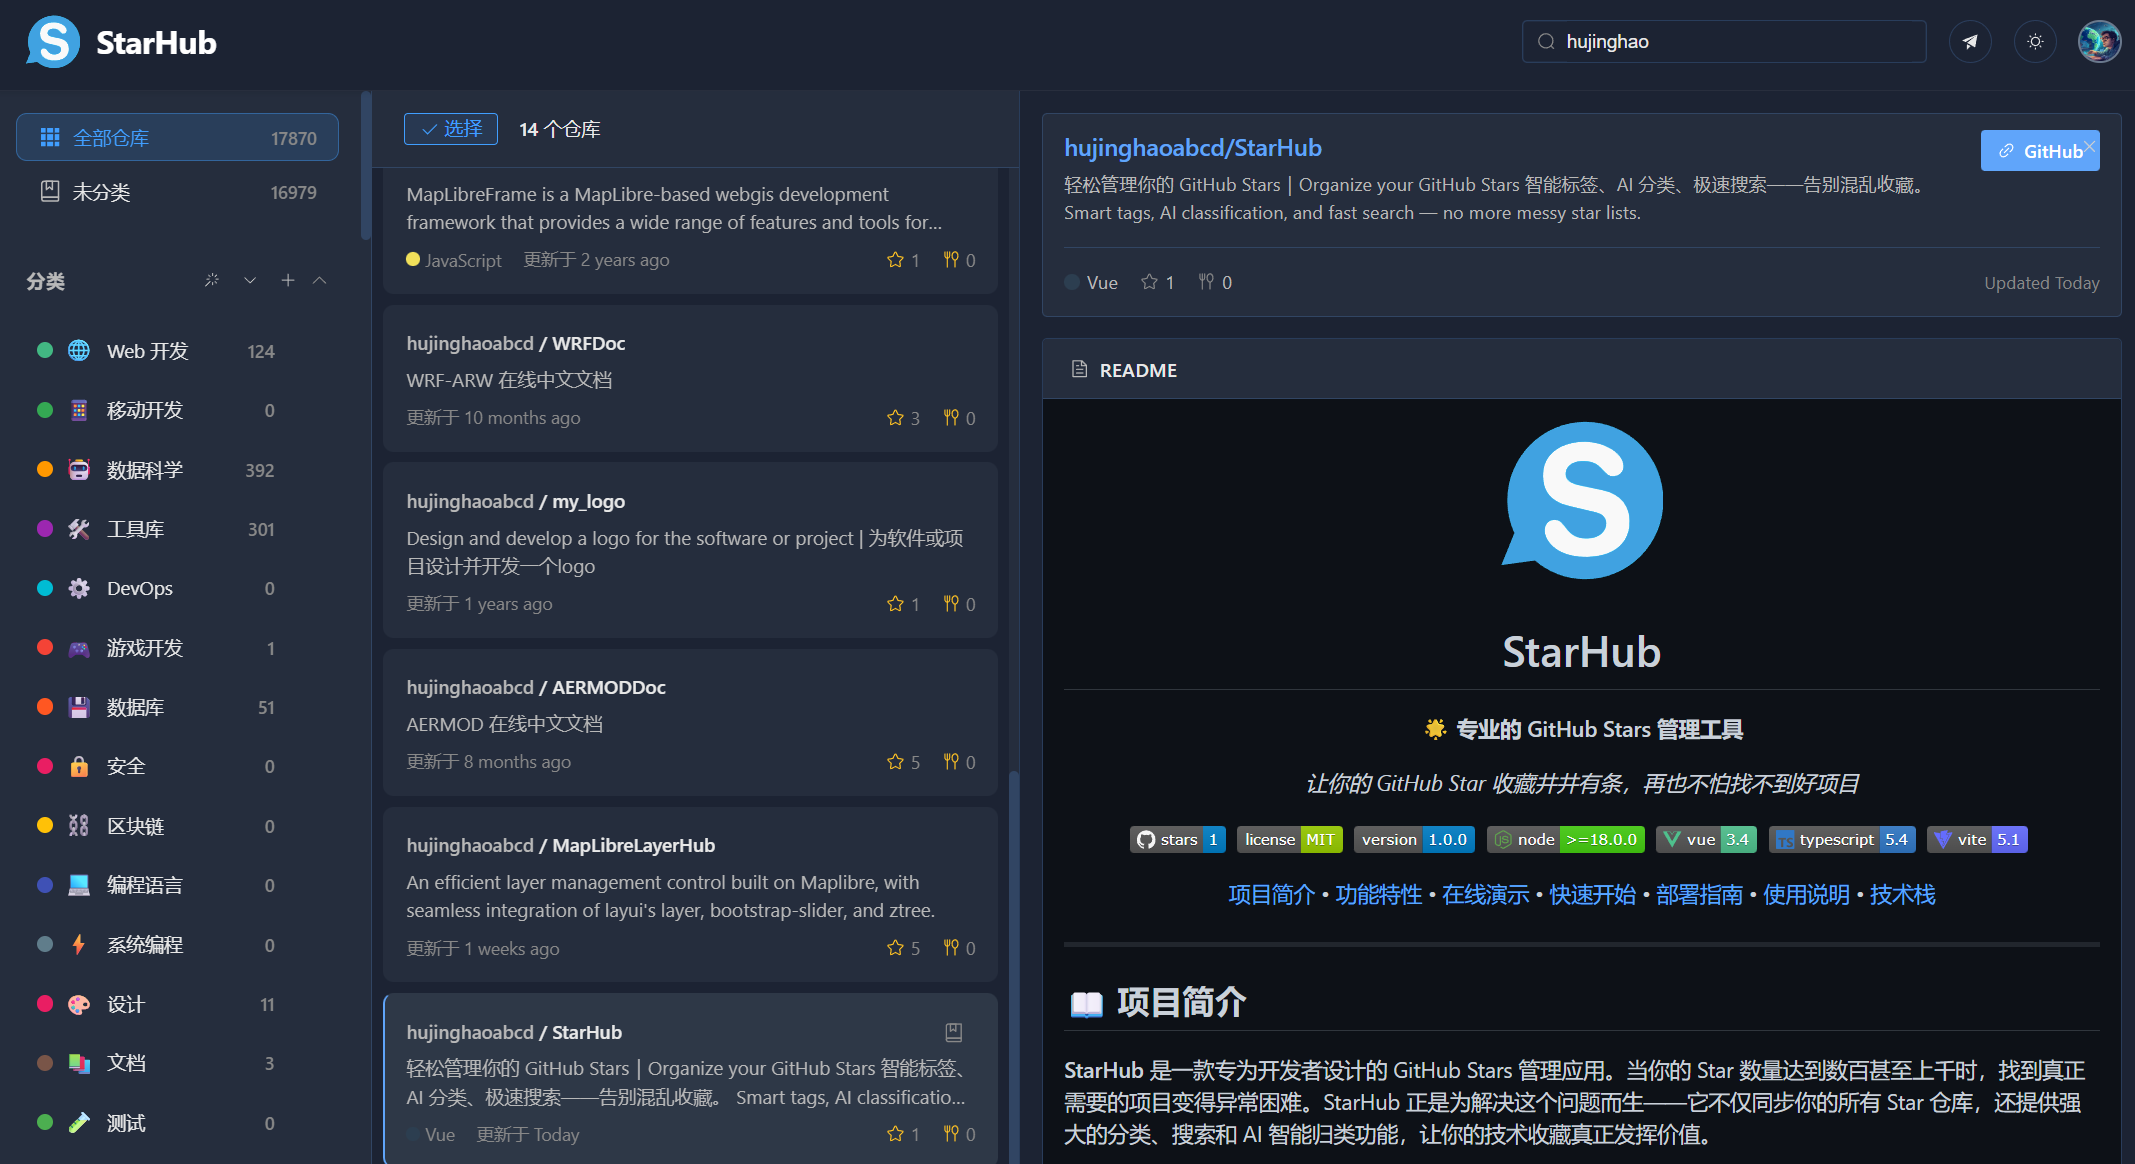This screenshot has height=1164, width=2135.
Task: Collapse the 分类 section with up chevron
Action: click(x=320, y=280)
